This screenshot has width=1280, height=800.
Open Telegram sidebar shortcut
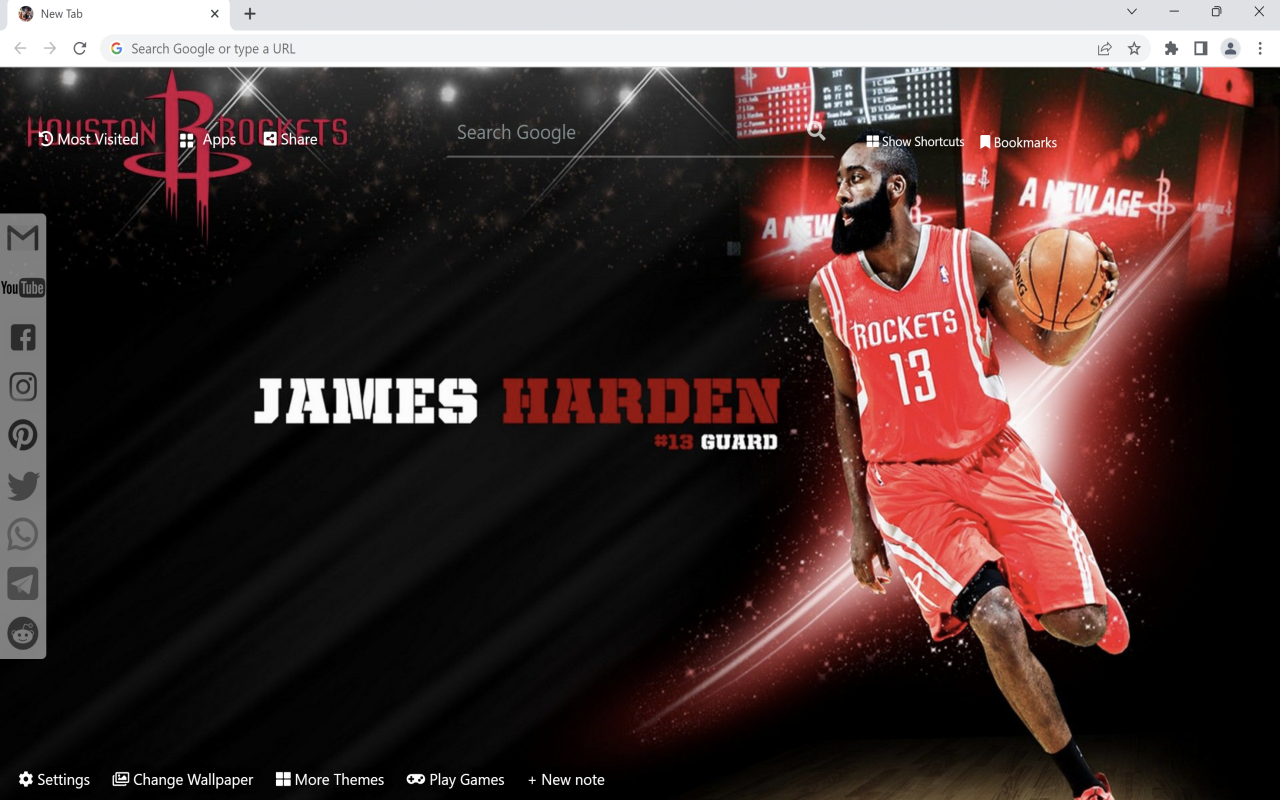coord(23,583)
